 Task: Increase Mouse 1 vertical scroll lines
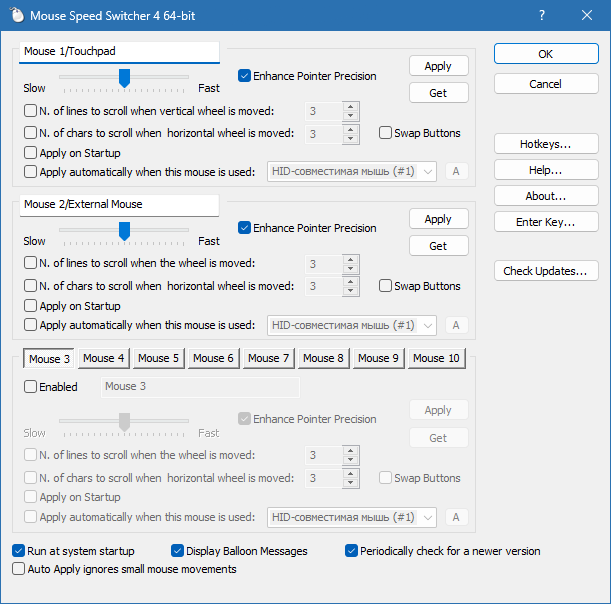tap(351, 106)
